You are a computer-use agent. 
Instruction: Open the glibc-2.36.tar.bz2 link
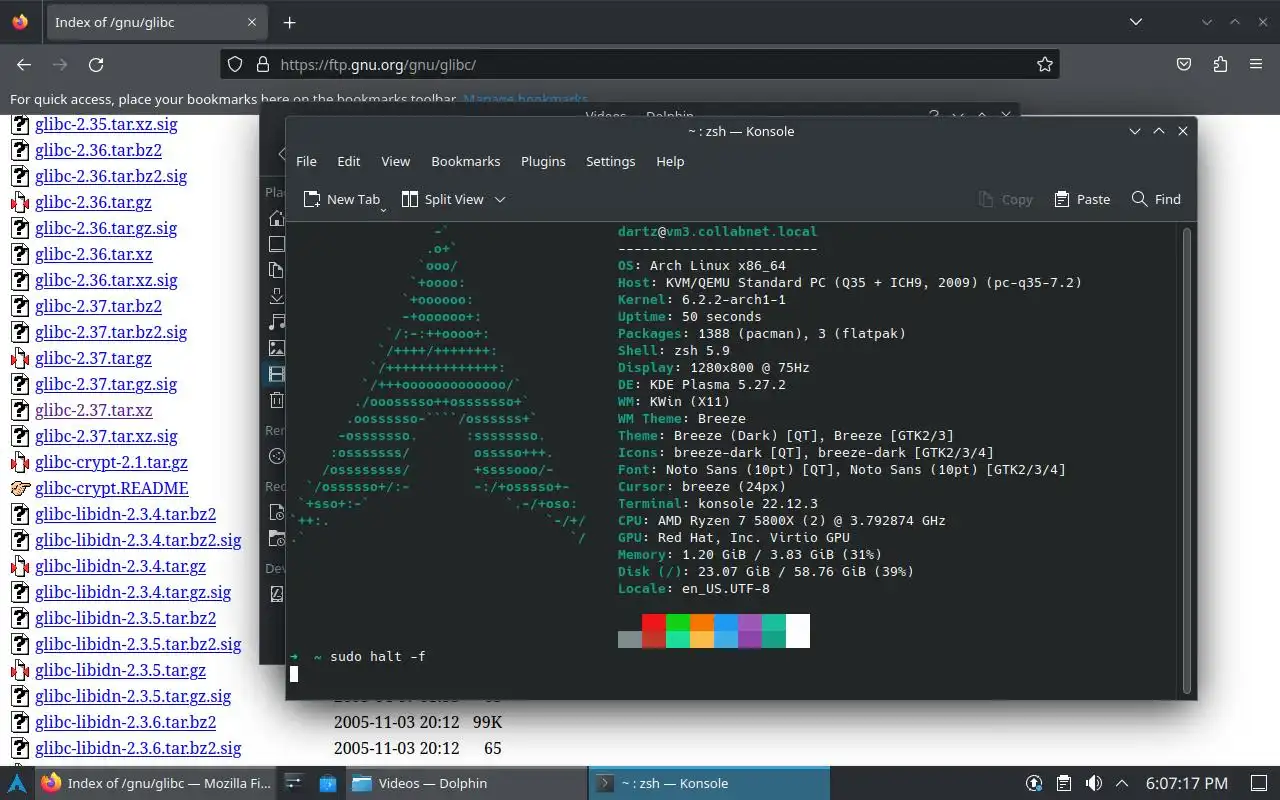pyautogui.click(x=98, y=150)
